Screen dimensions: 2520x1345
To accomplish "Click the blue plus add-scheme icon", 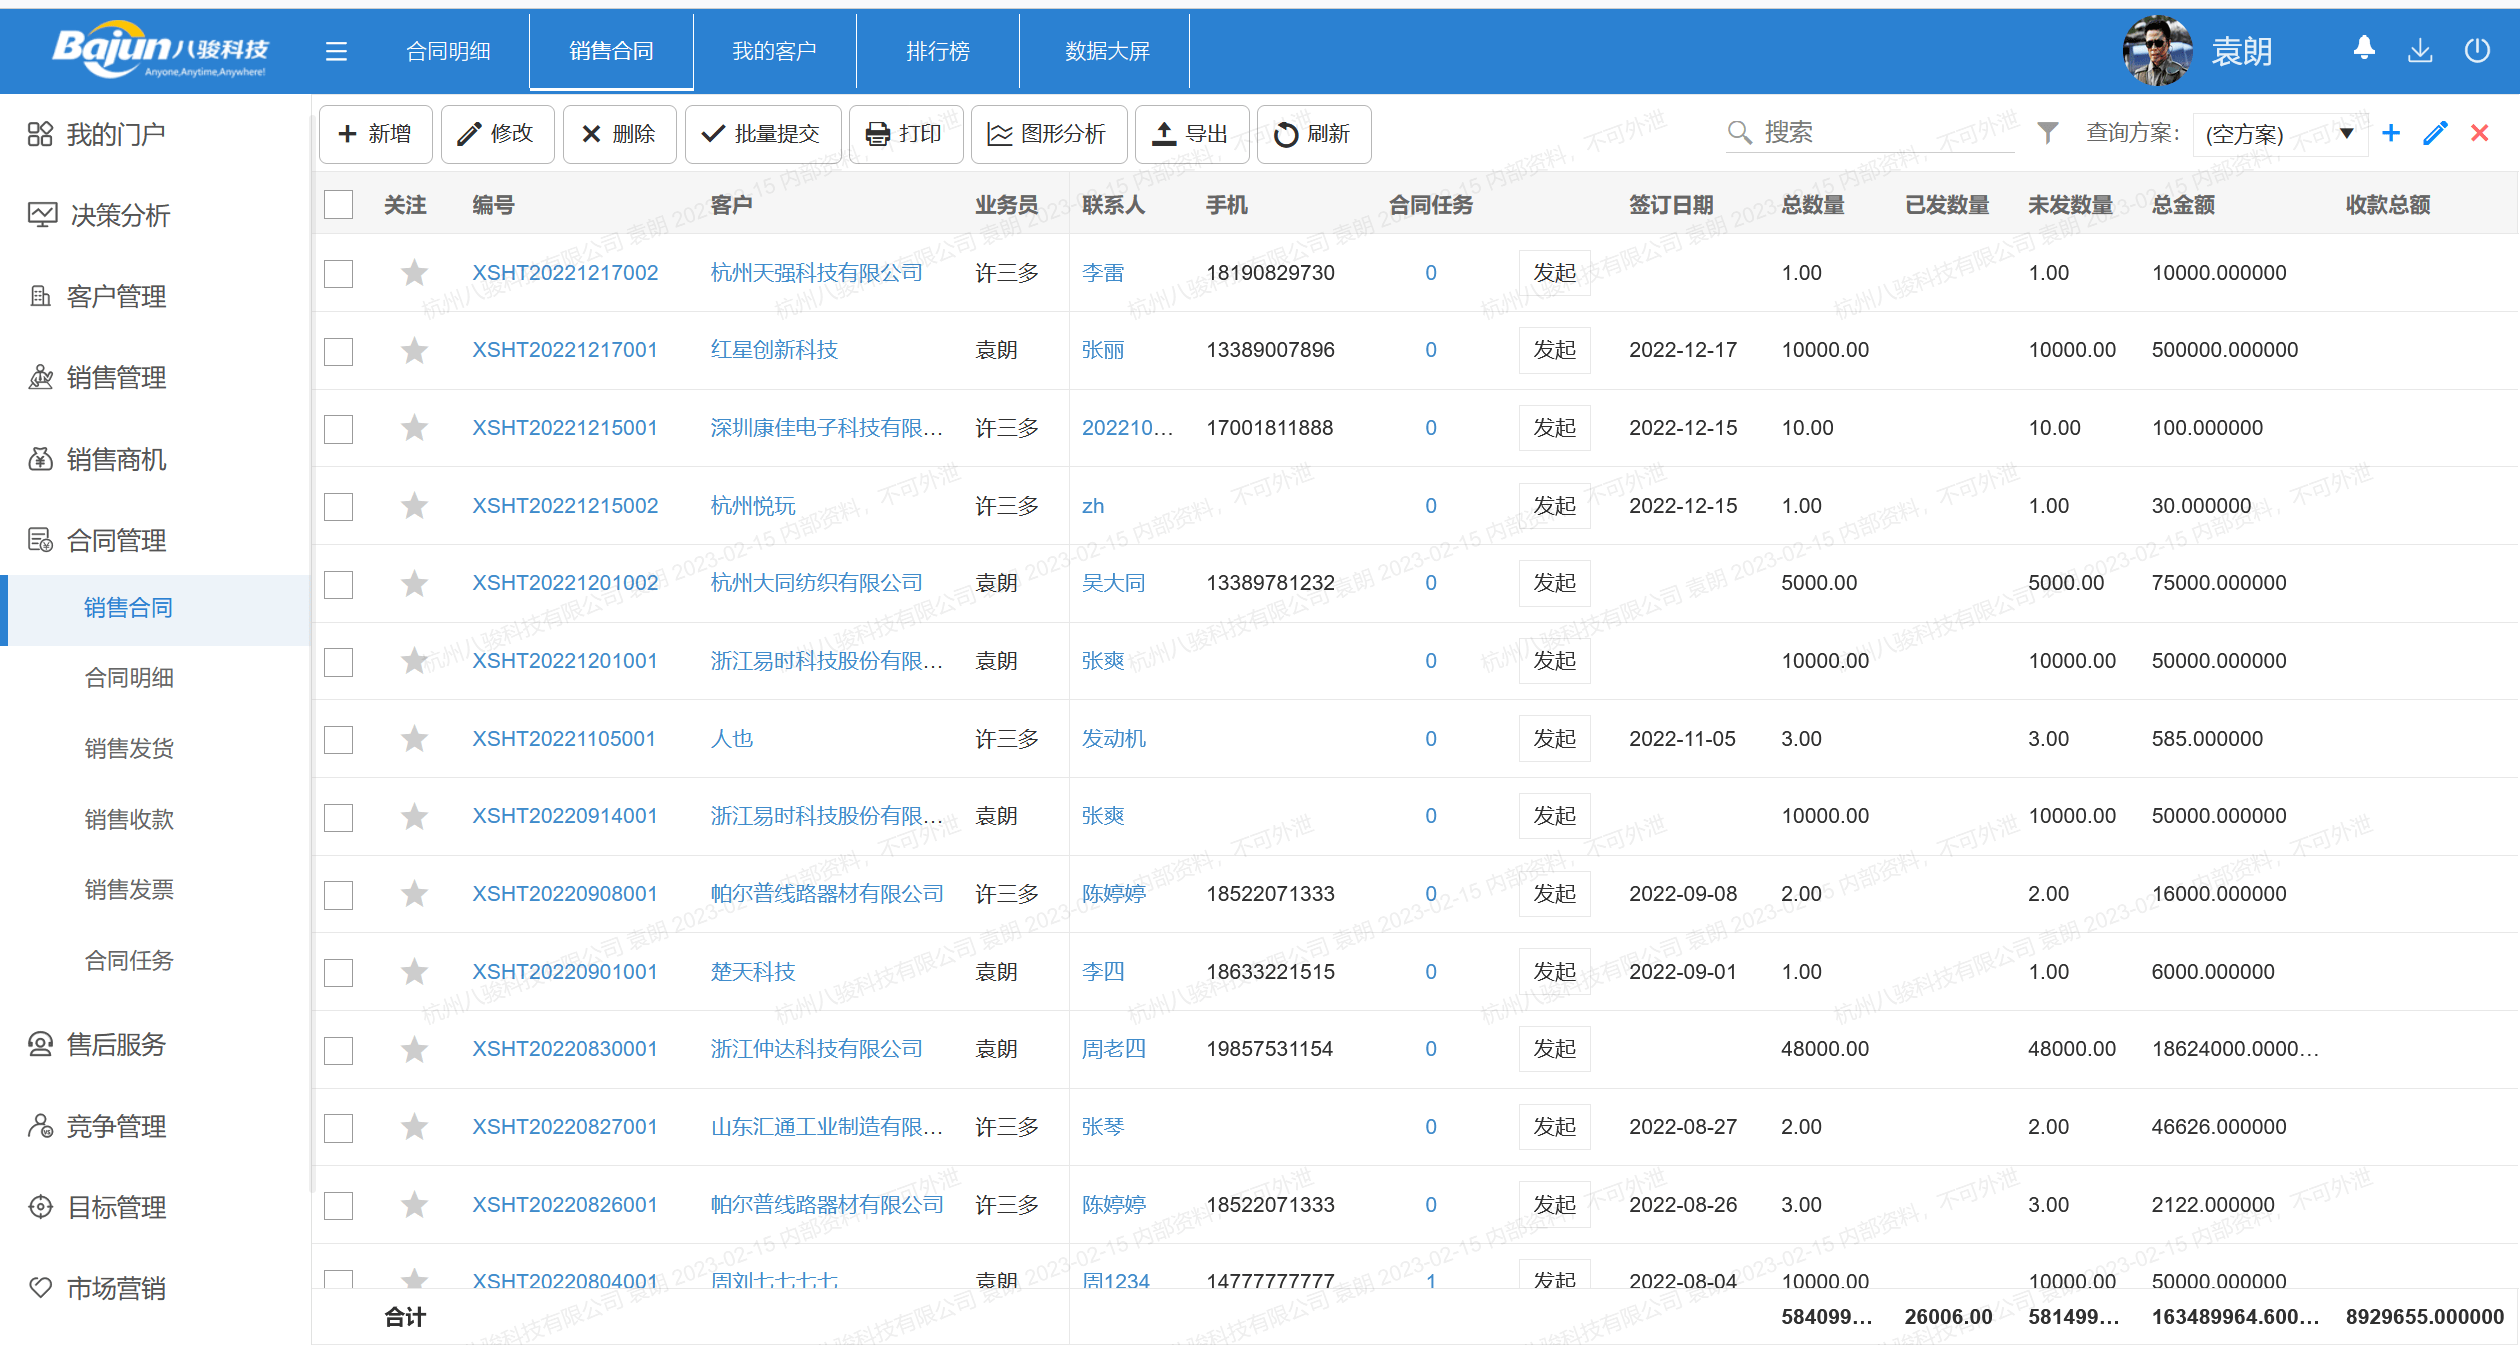I will [x=2391, y=133].
